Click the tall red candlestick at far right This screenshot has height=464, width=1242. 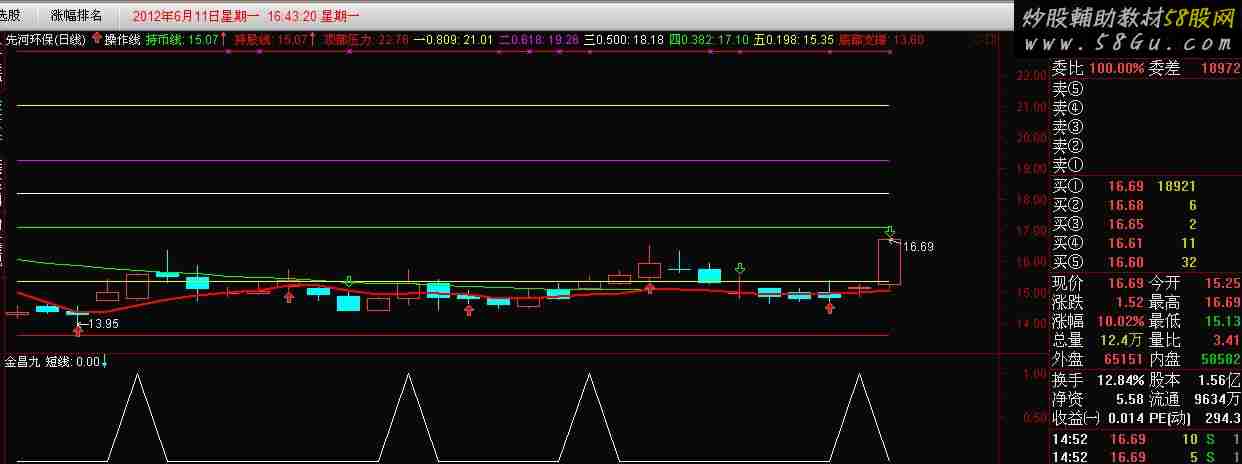coord(889,262)
